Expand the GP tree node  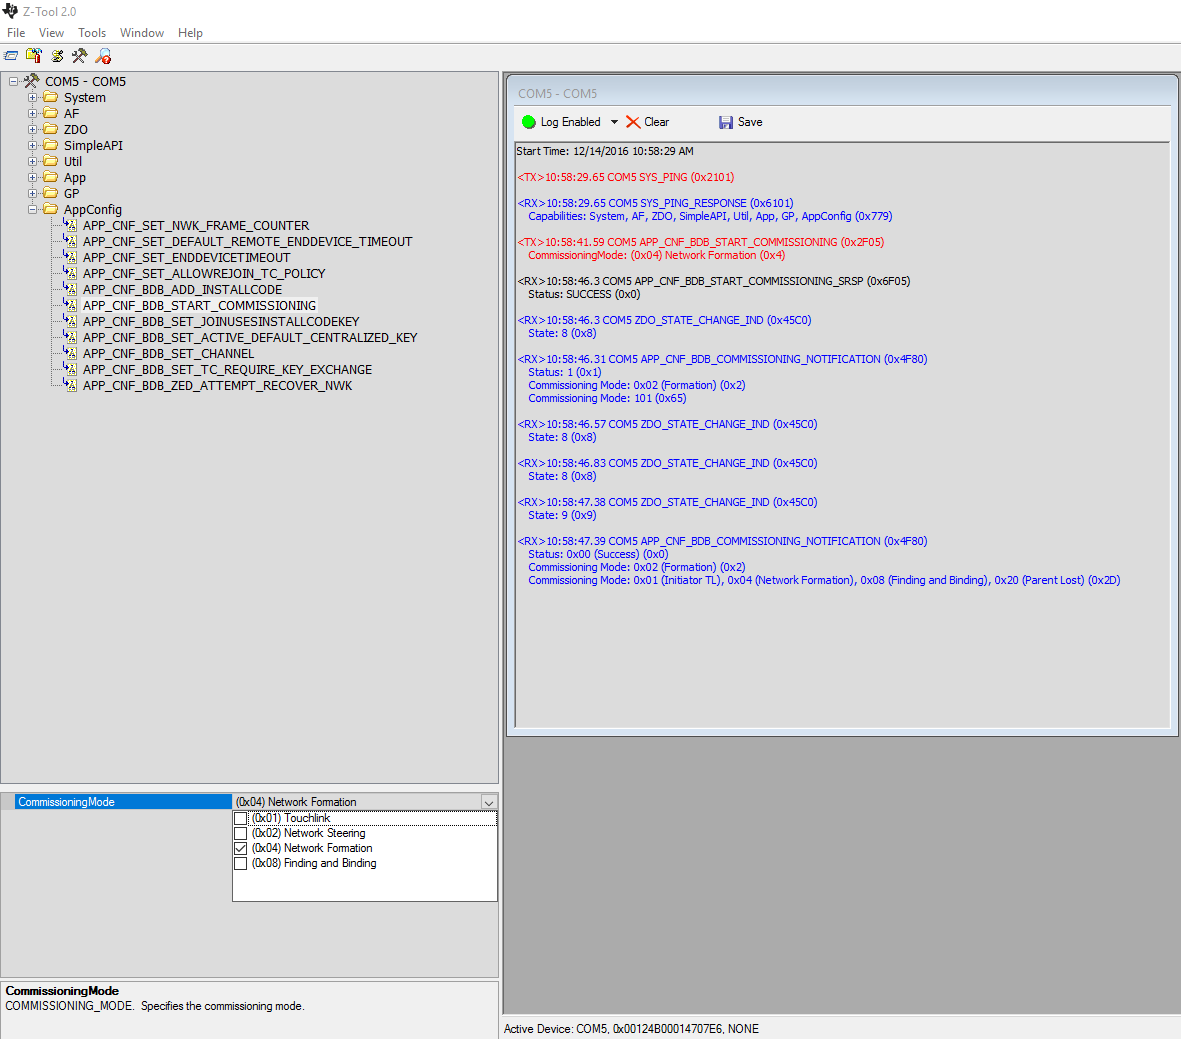(x=32, y=194)
